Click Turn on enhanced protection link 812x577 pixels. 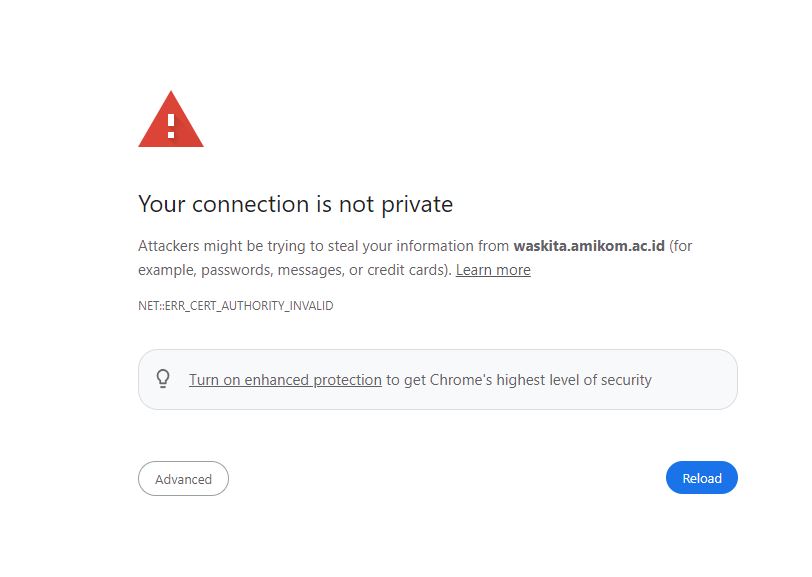[x=285, y=380]
